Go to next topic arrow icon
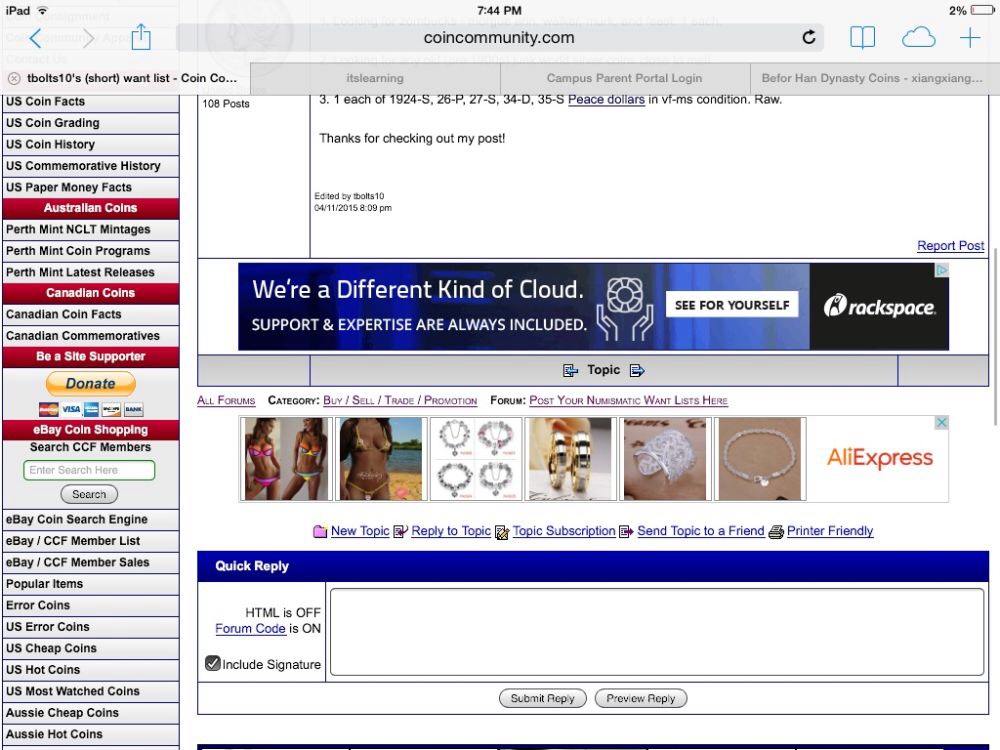This screenshot has width=1000, height=750. tap(637, 371)
